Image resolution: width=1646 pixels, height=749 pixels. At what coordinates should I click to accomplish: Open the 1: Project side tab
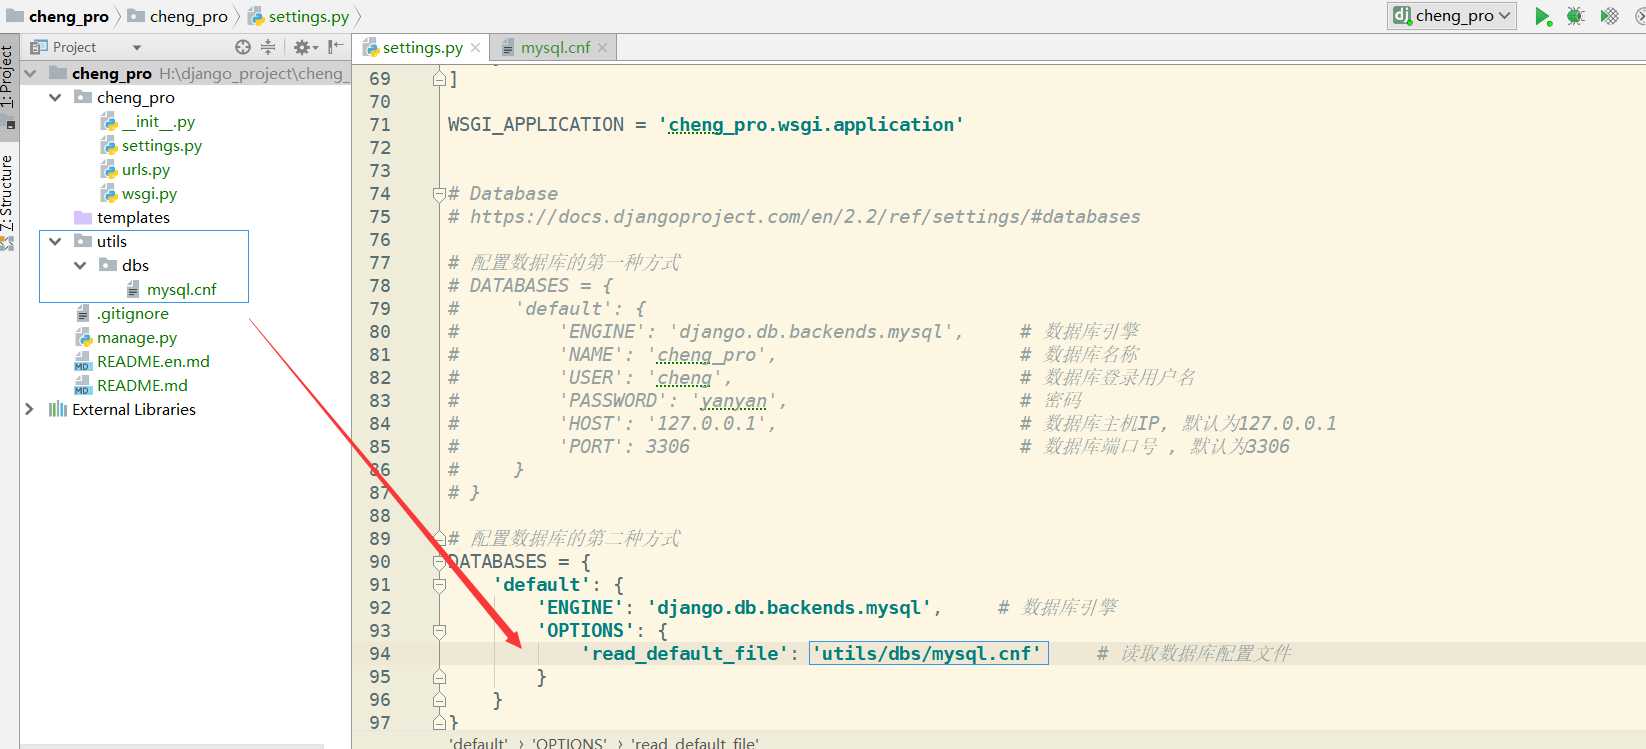pyautogui.click(x=8, y=86)
